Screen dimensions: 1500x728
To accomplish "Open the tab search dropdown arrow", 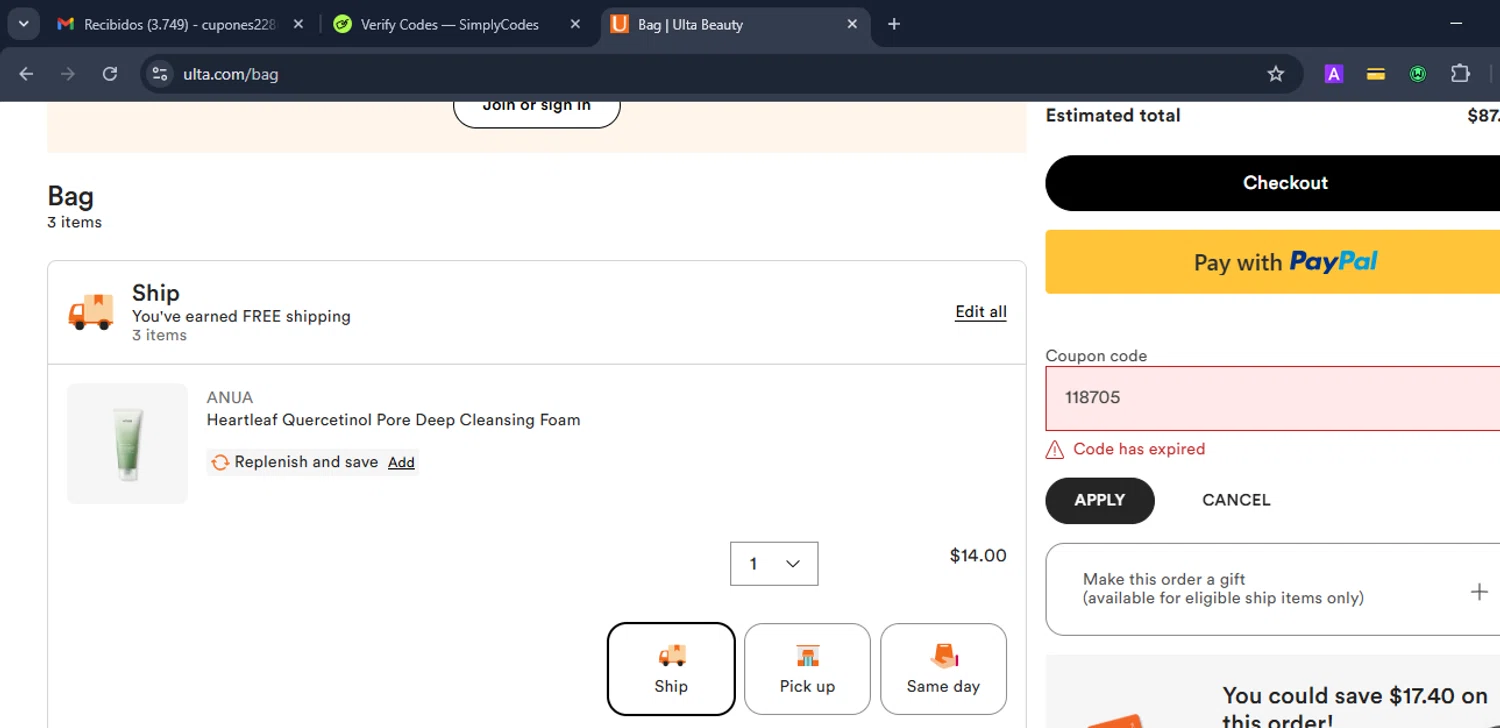I will [23, 24].
